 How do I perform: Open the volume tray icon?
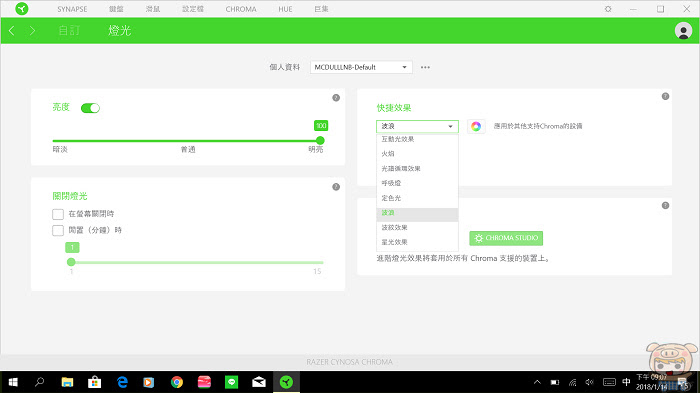coord(589,382)
